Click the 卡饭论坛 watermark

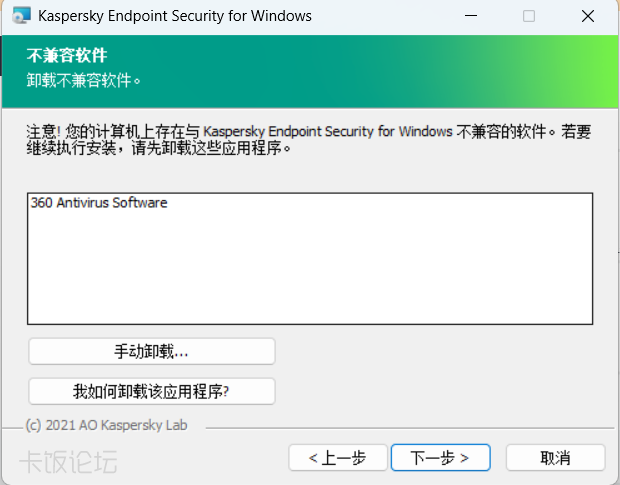pos(68,461)
